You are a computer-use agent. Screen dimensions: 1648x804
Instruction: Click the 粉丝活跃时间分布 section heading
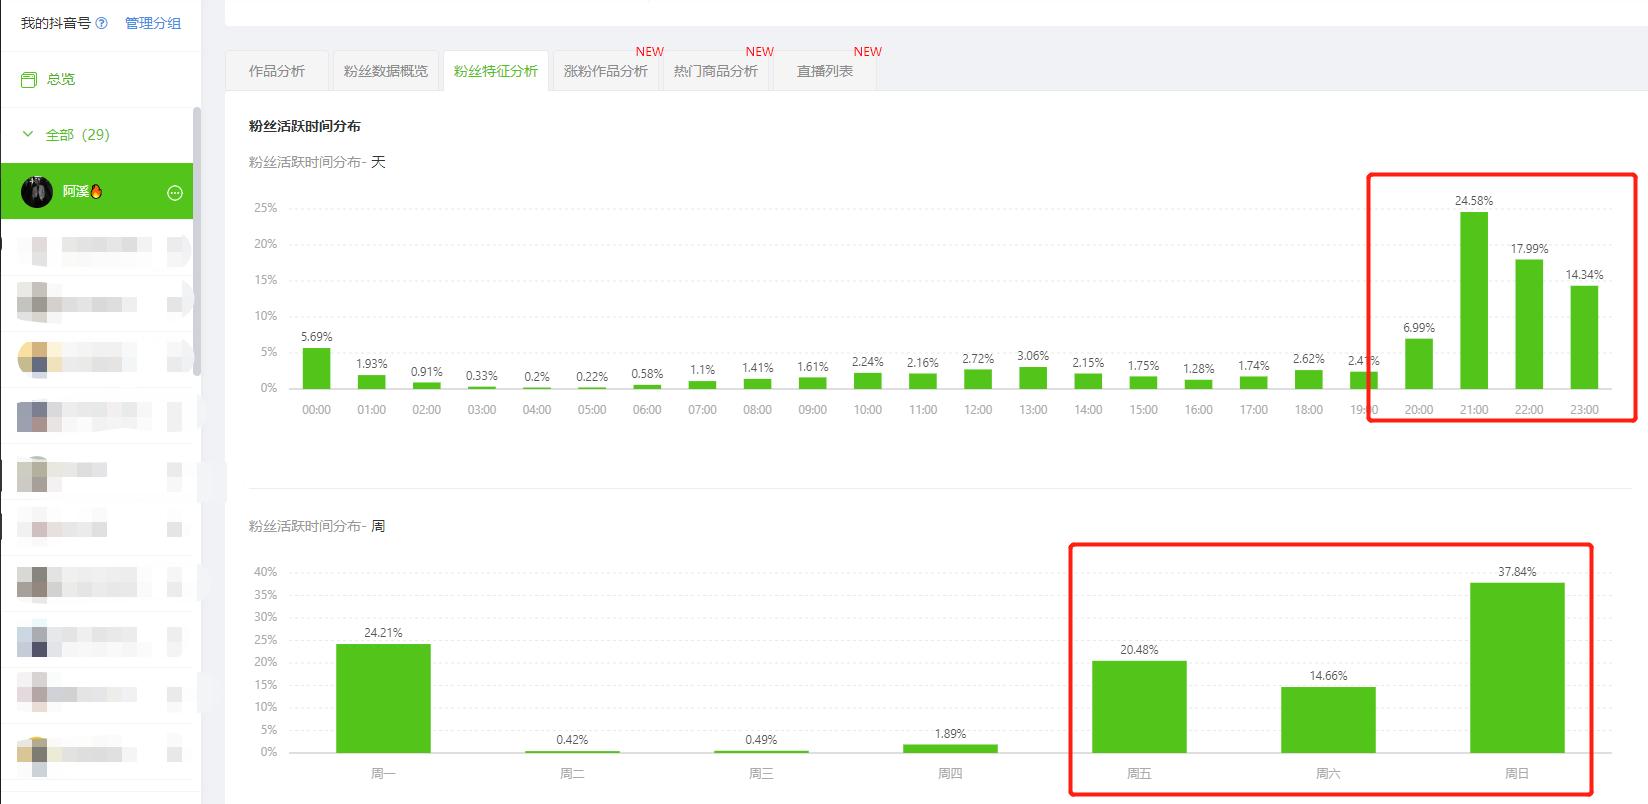pos(305,126)
